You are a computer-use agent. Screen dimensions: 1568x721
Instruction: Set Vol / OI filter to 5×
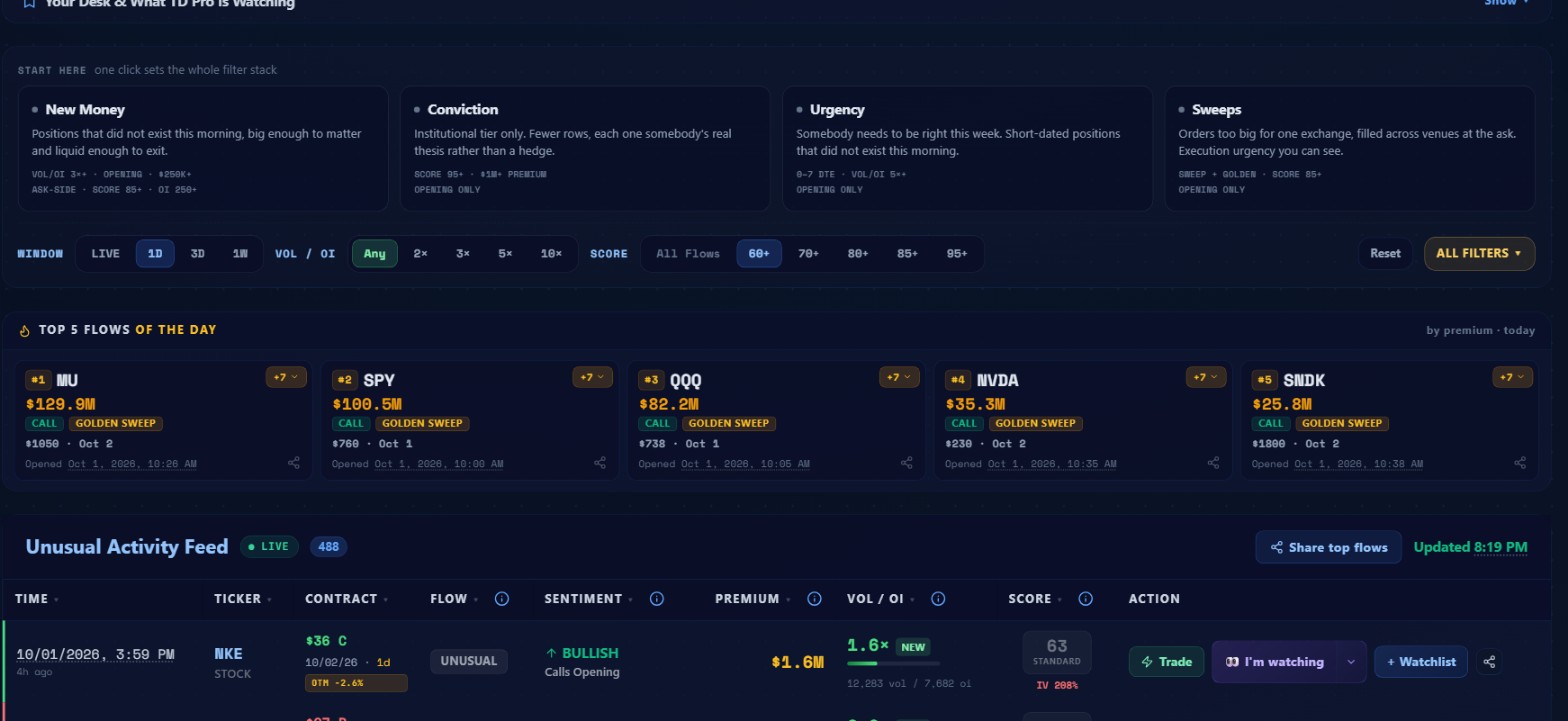(505, 254)
